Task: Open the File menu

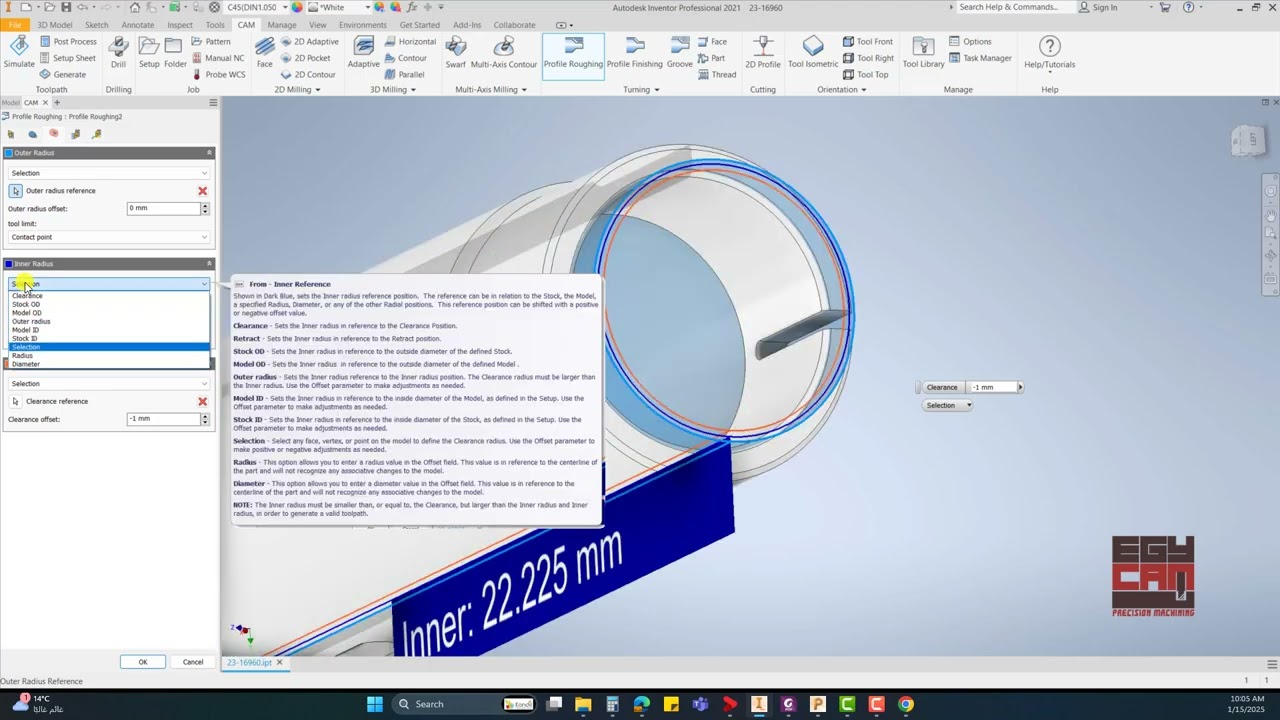Action: click(x=15, y=25)
